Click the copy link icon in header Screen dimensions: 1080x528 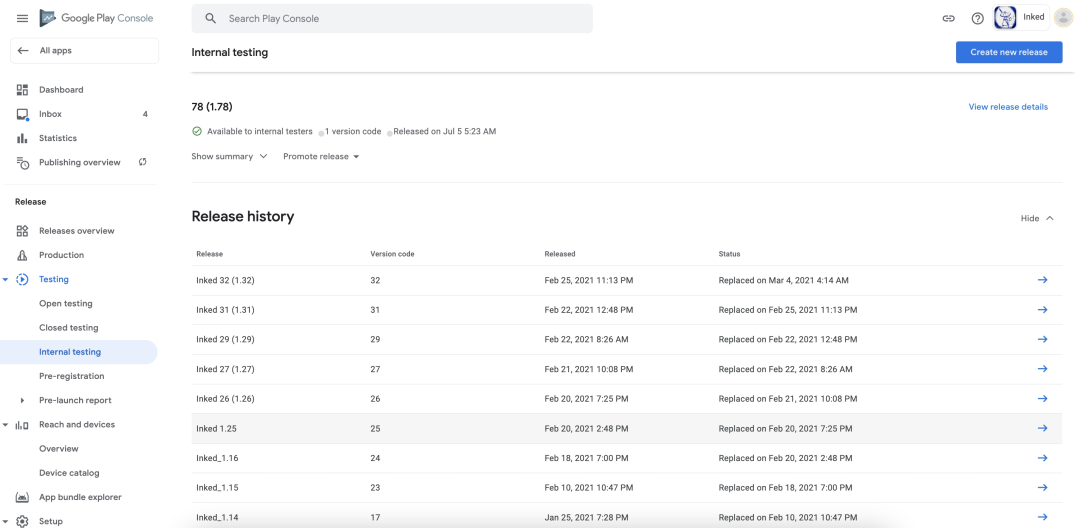pos(948,18)
